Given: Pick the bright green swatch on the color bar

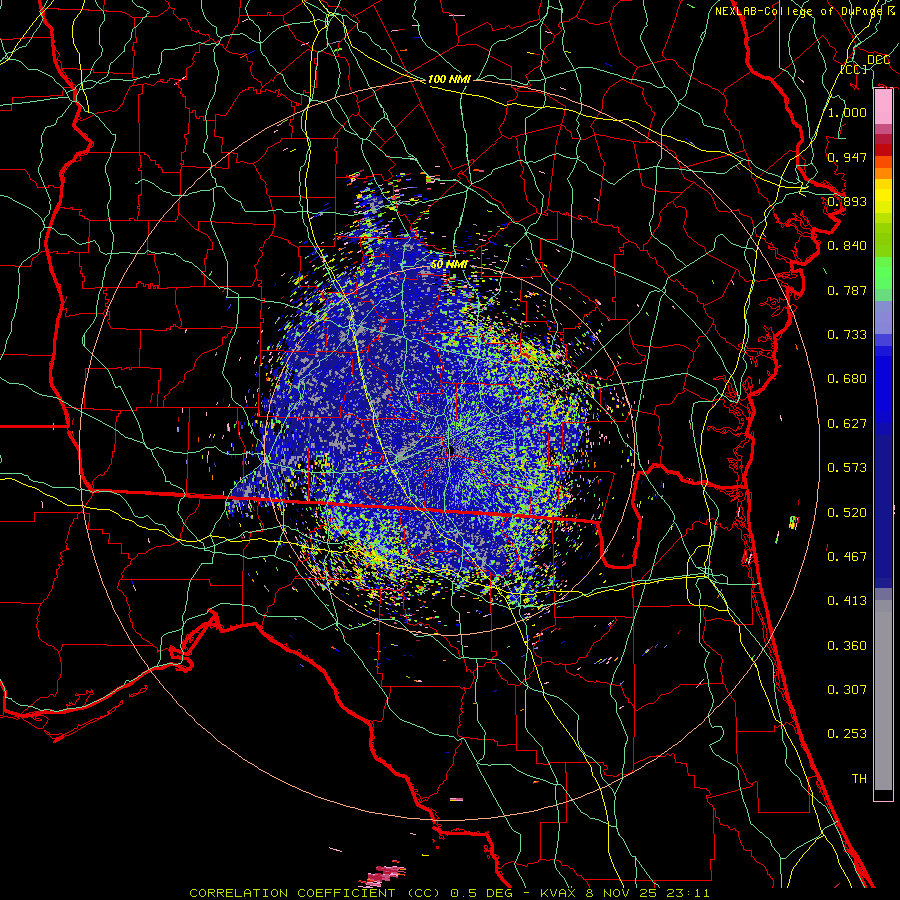Looking at the screenshot, I should pos(883,273).
